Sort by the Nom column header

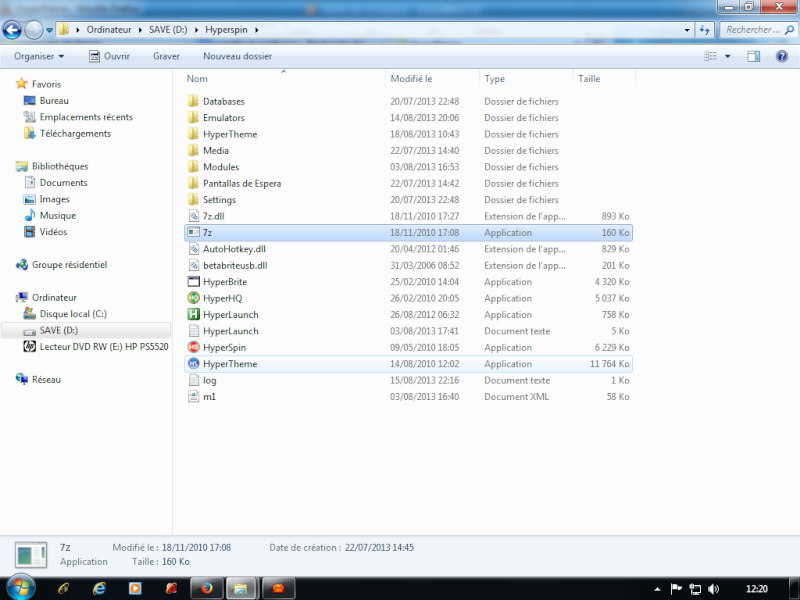point(284,79)
